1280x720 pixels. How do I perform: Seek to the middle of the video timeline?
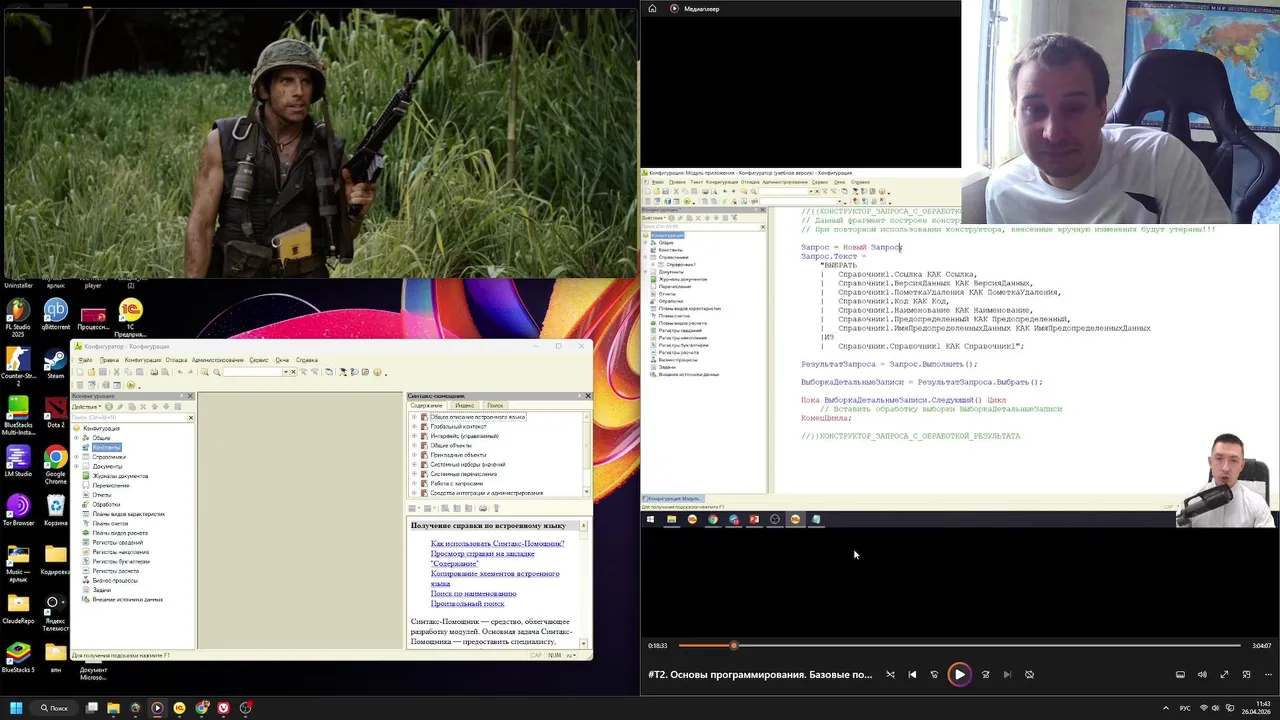point(960,645)
